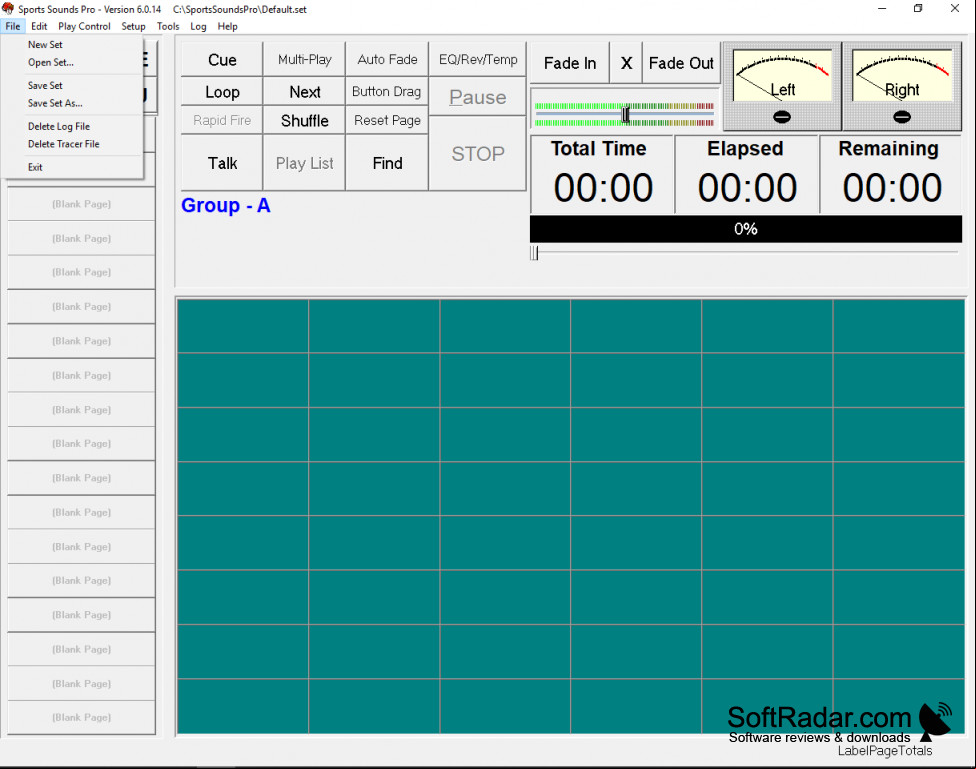The width and height of the screenshot is (976, 769).
Task: Choose New Set from the File menu
Action: coord(72,45)
